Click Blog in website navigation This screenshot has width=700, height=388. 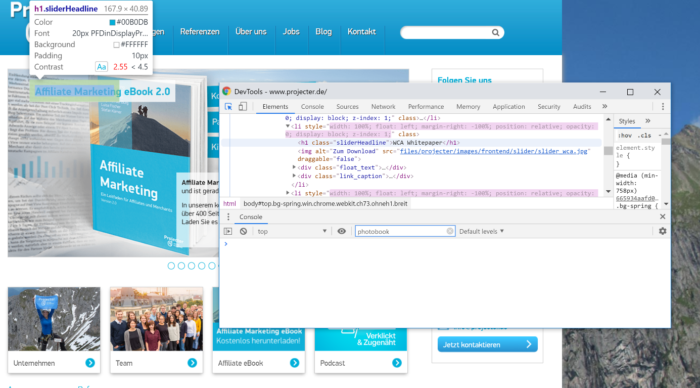[324, 32]
